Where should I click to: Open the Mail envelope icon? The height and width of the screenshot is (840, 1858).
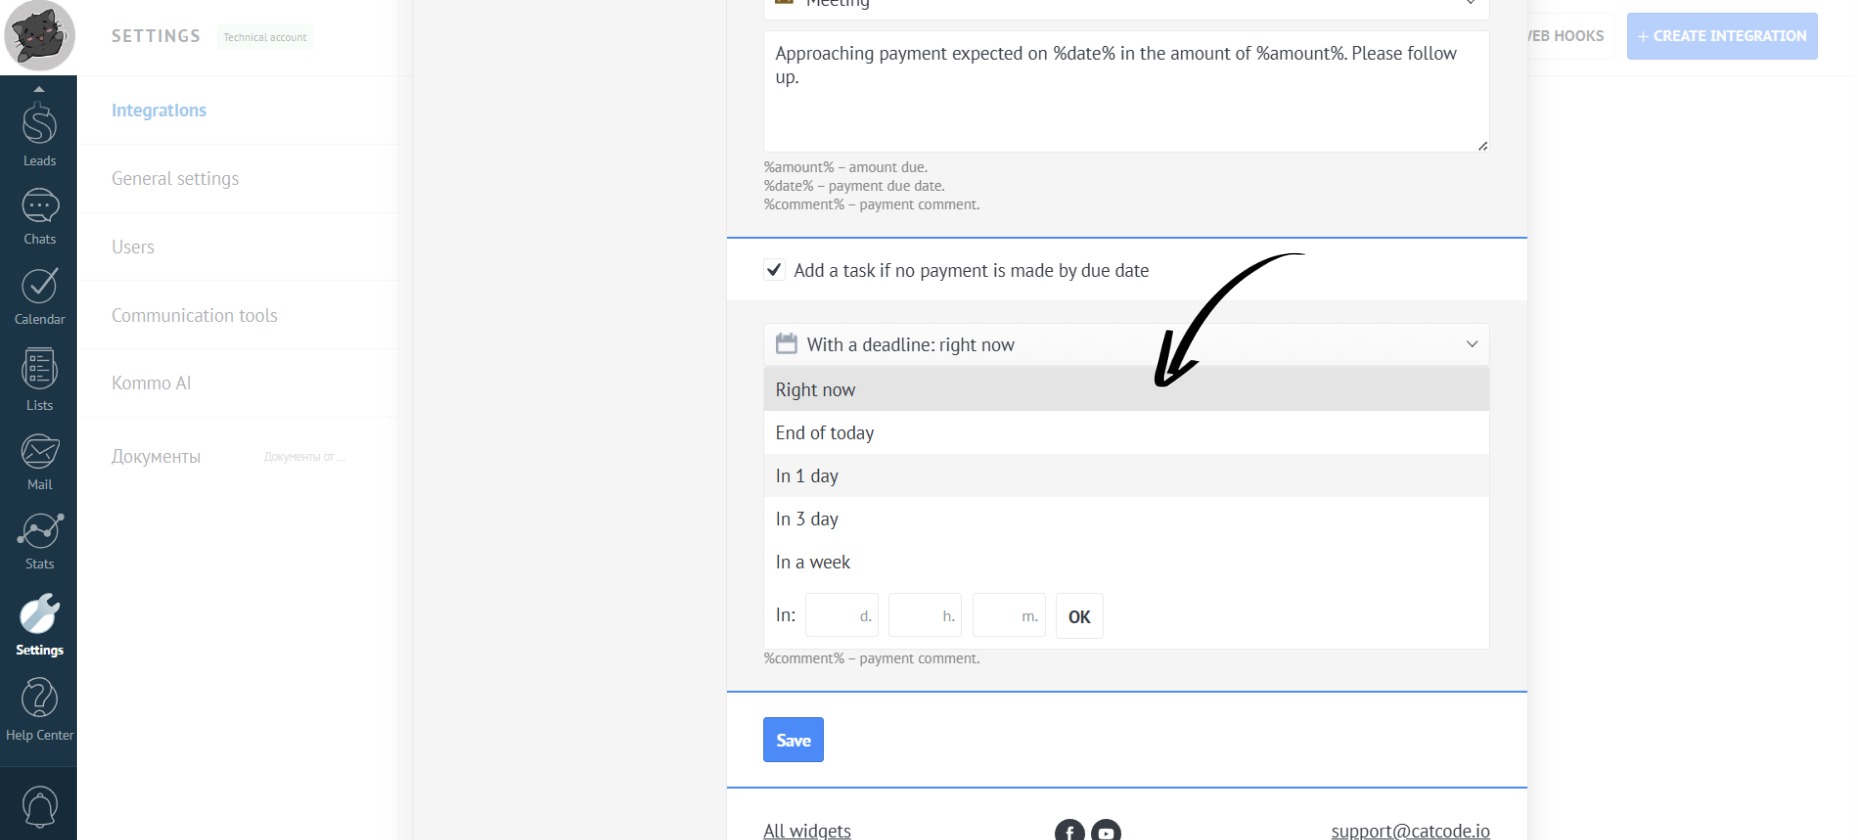pyautogui.click(x=39, y=453)
